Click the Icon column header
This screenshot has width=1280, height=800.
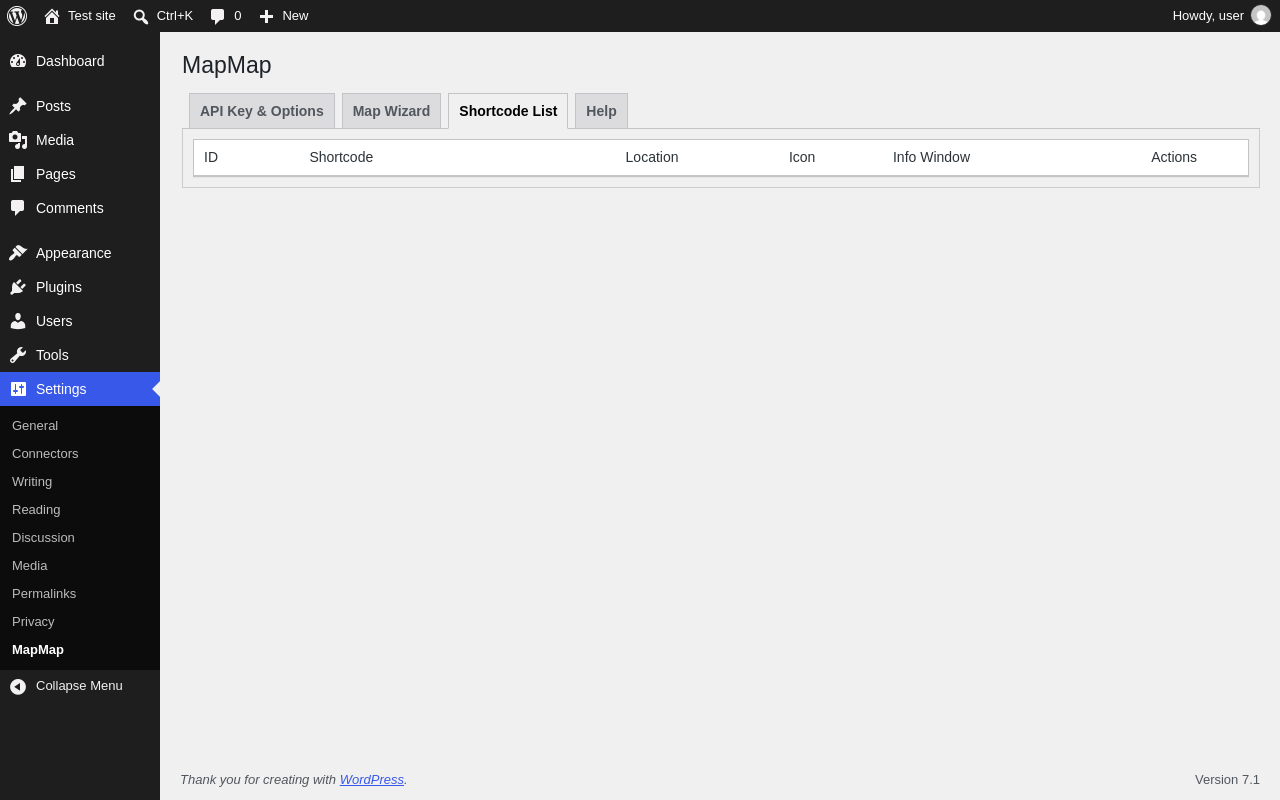[x=802, y=157]
